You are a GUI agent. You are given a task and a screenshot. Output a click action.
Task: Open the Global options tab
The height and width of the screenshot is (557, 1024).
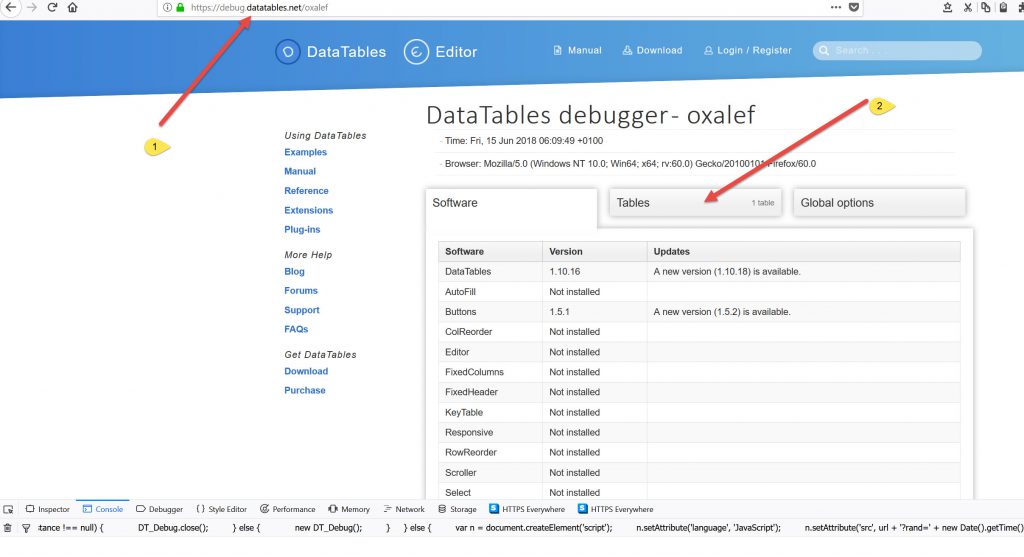tap(879, 203)
